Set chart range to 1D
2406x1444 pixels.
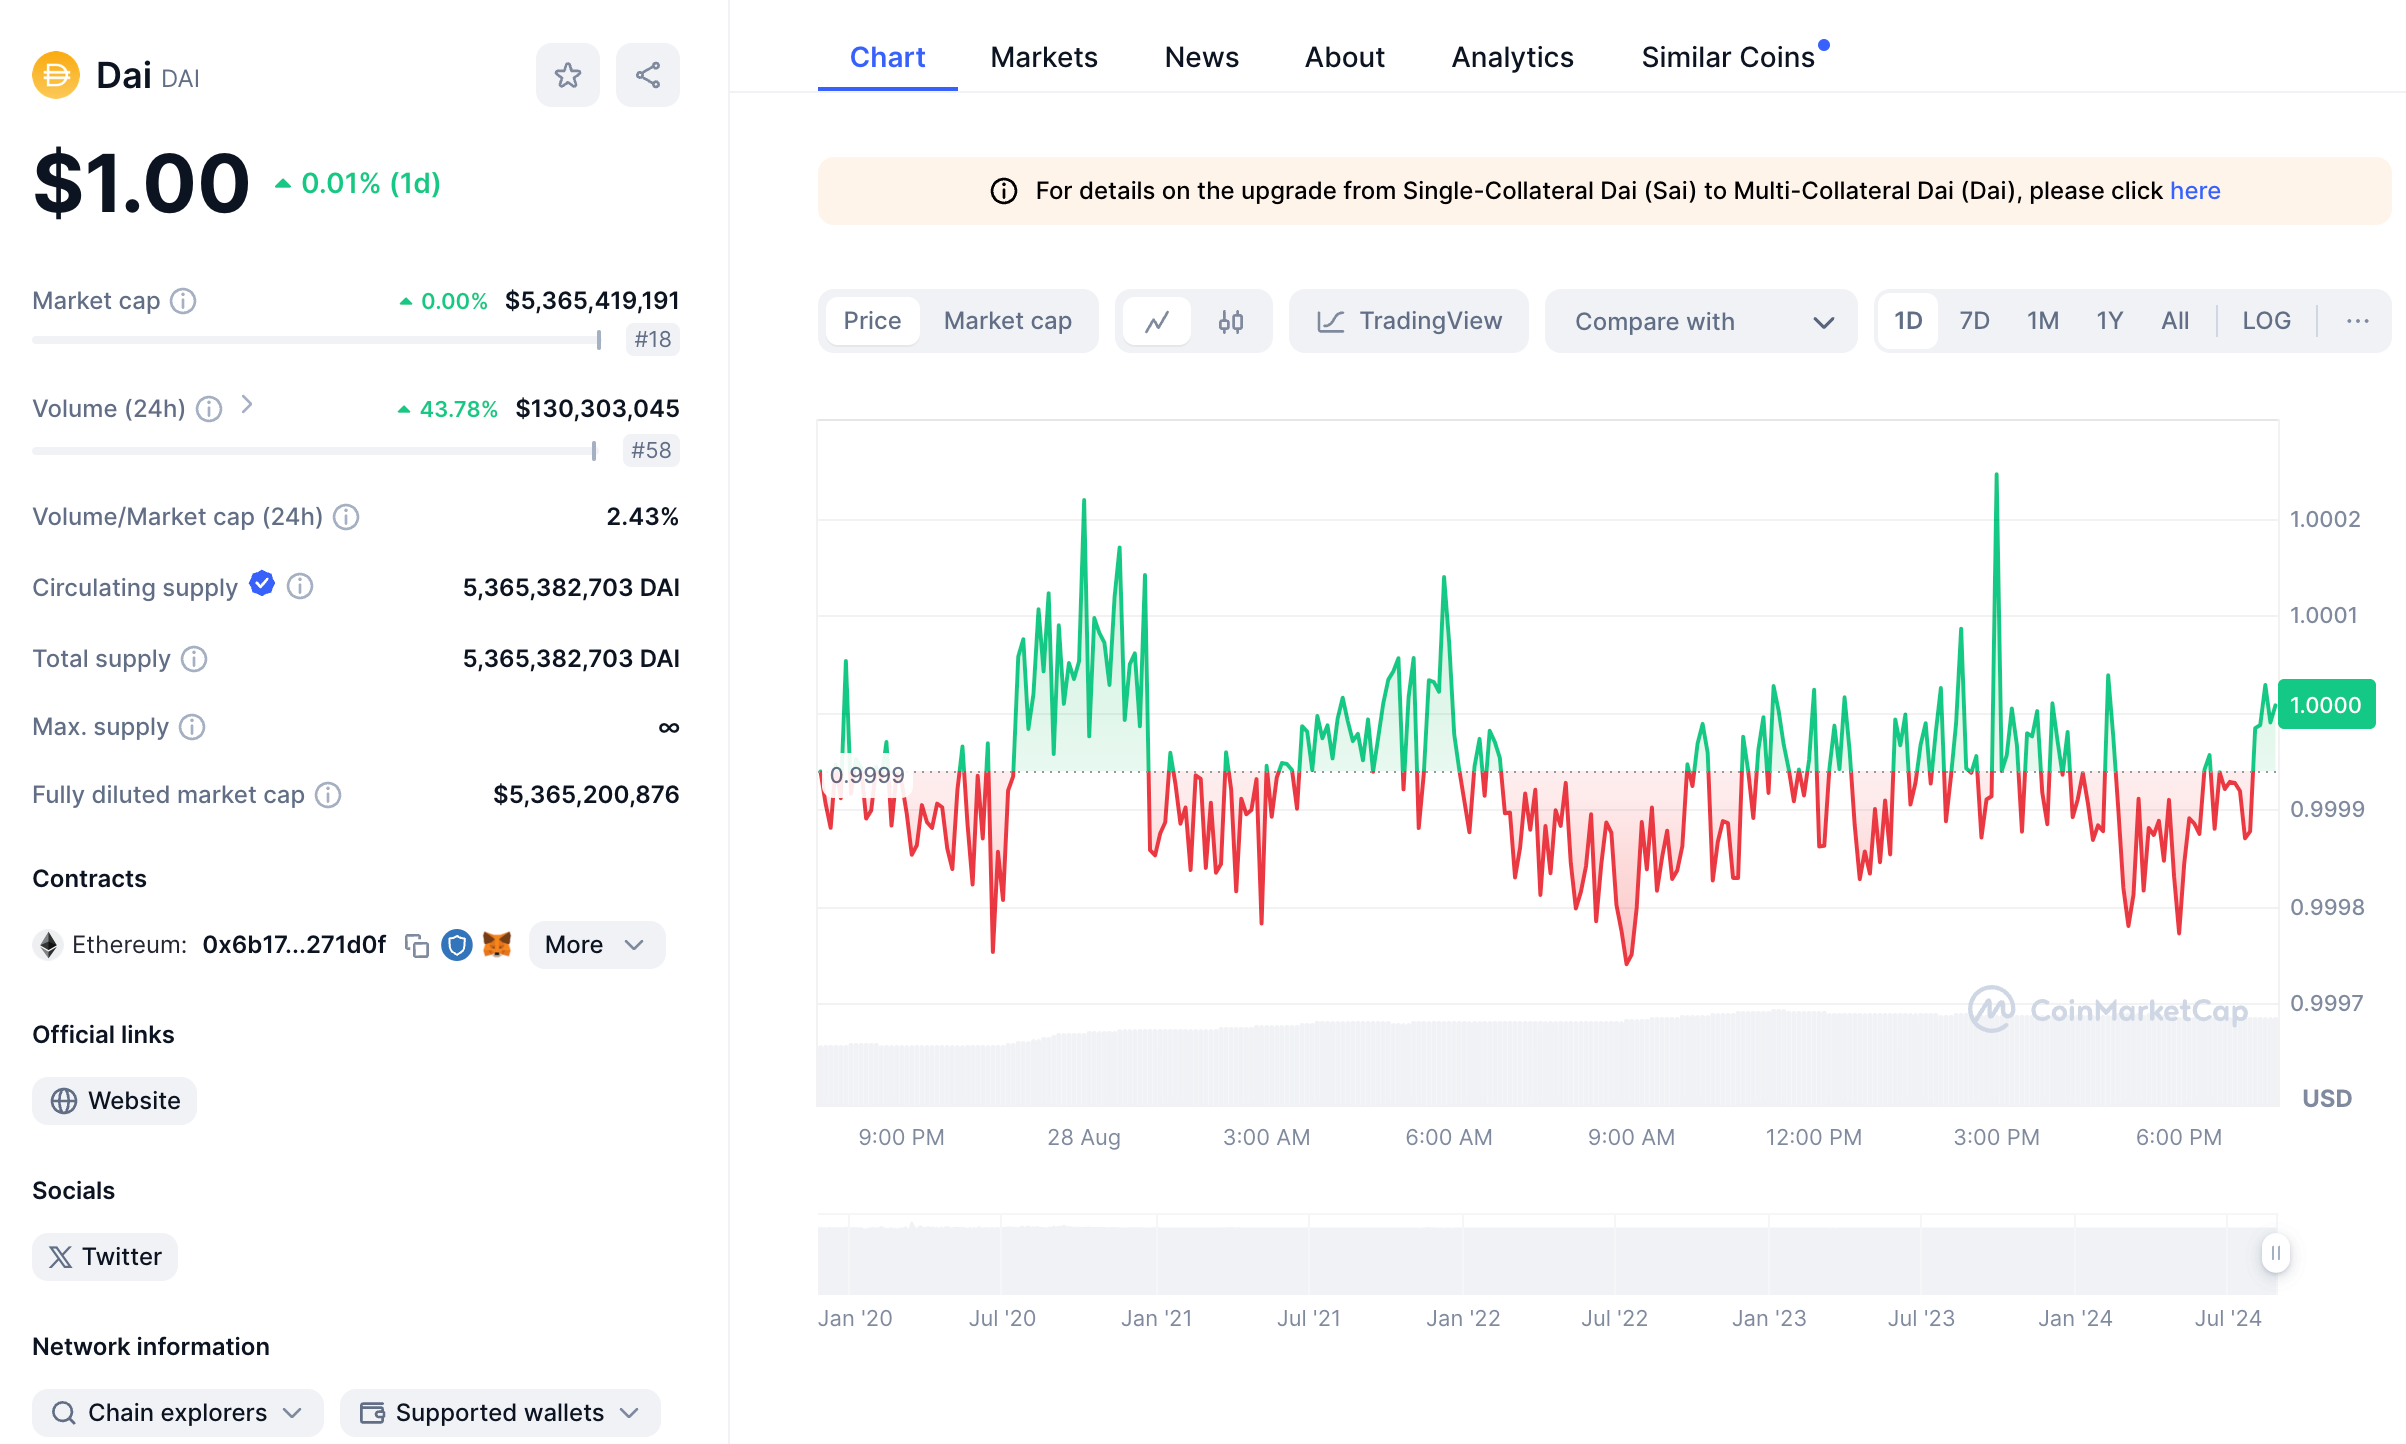[1908, 321]
